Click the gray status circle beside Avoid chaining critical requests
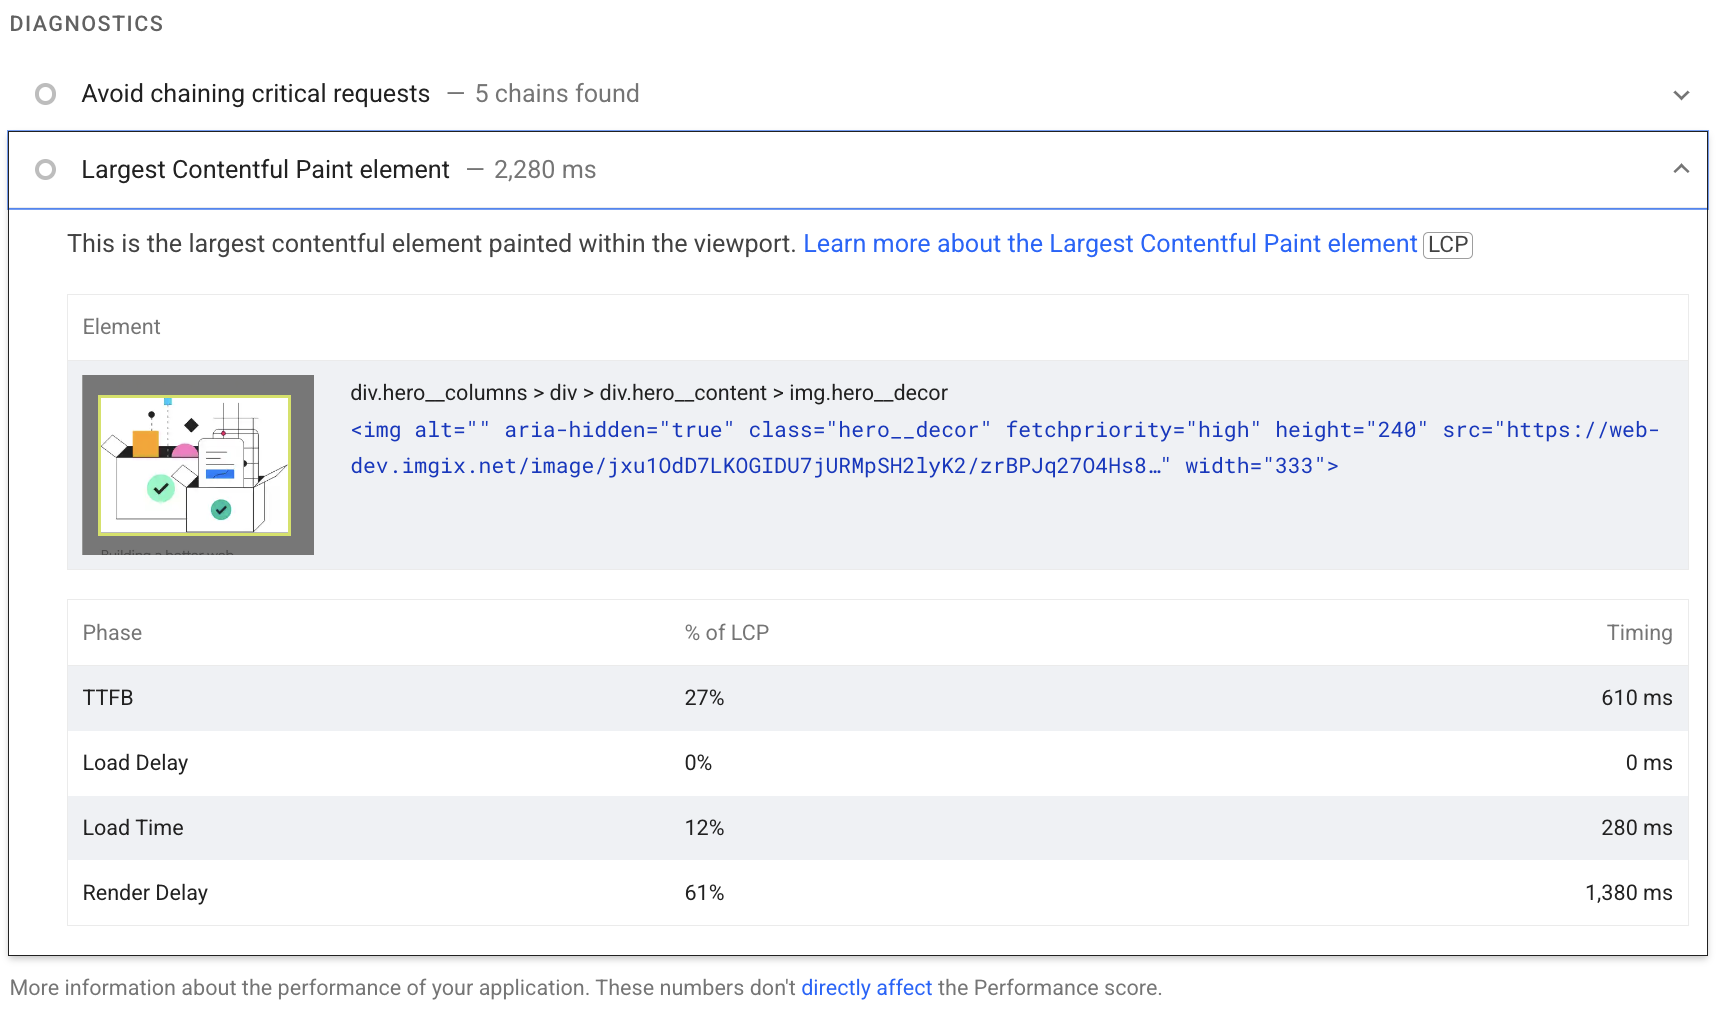This screenshot has height=1018, width=1718. point(45,94)
